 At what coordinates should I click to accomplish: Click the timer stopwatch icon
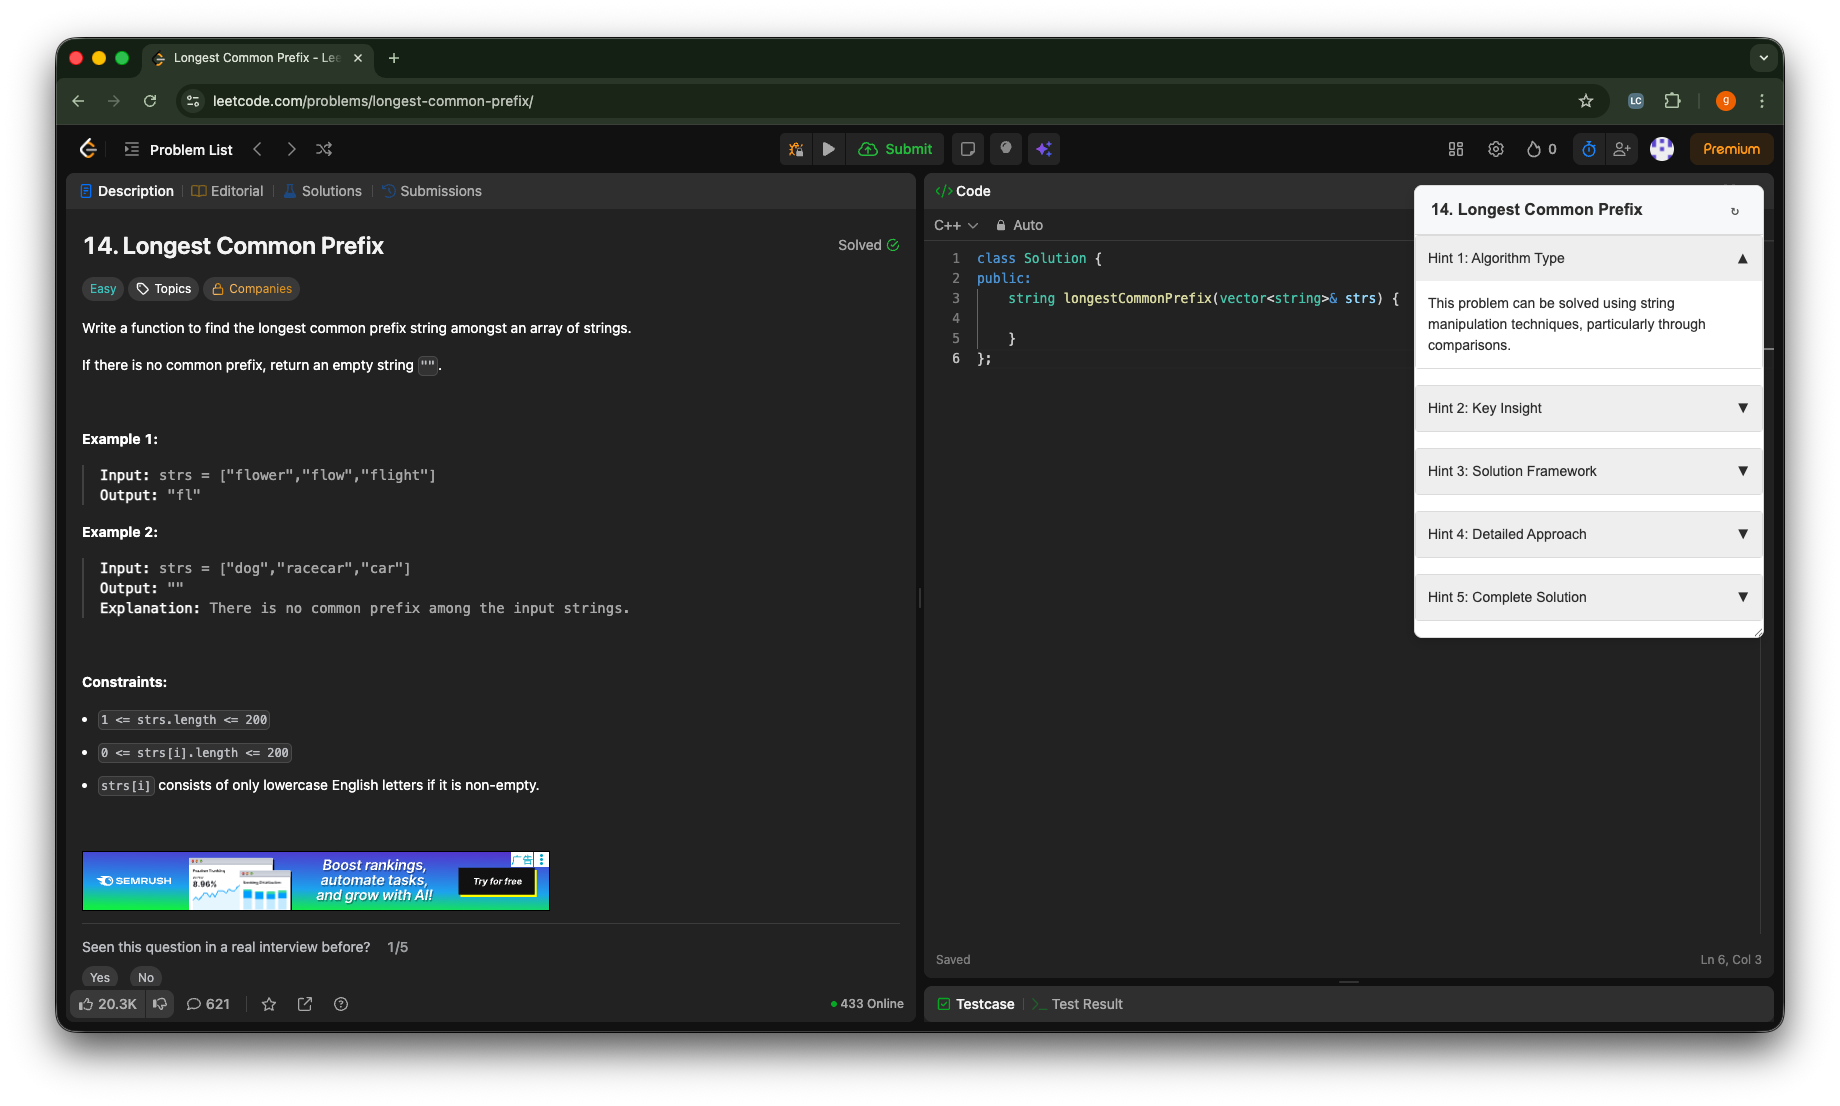[x=1589, y=149]
